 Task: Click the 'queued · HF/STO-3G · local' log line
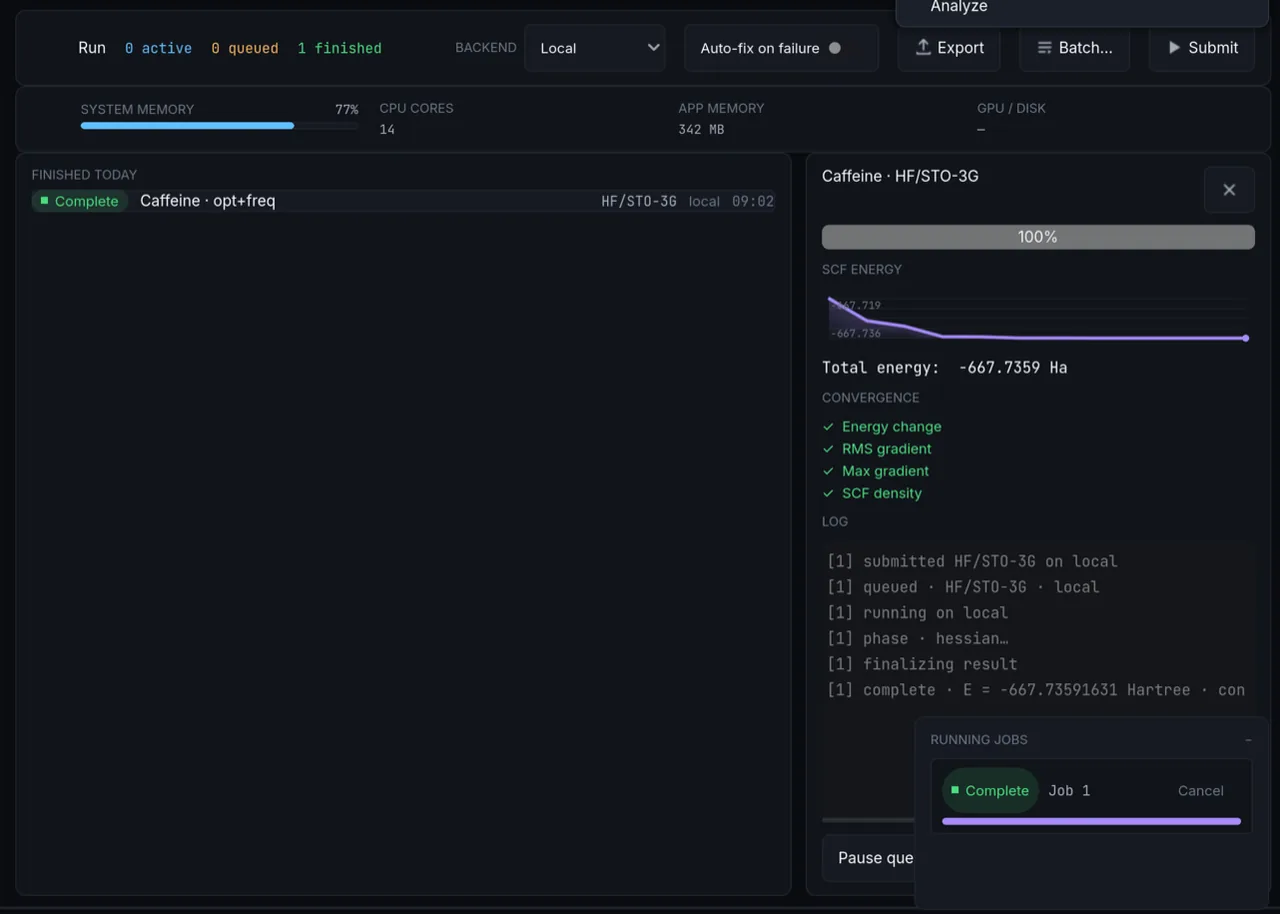point(963,588)
